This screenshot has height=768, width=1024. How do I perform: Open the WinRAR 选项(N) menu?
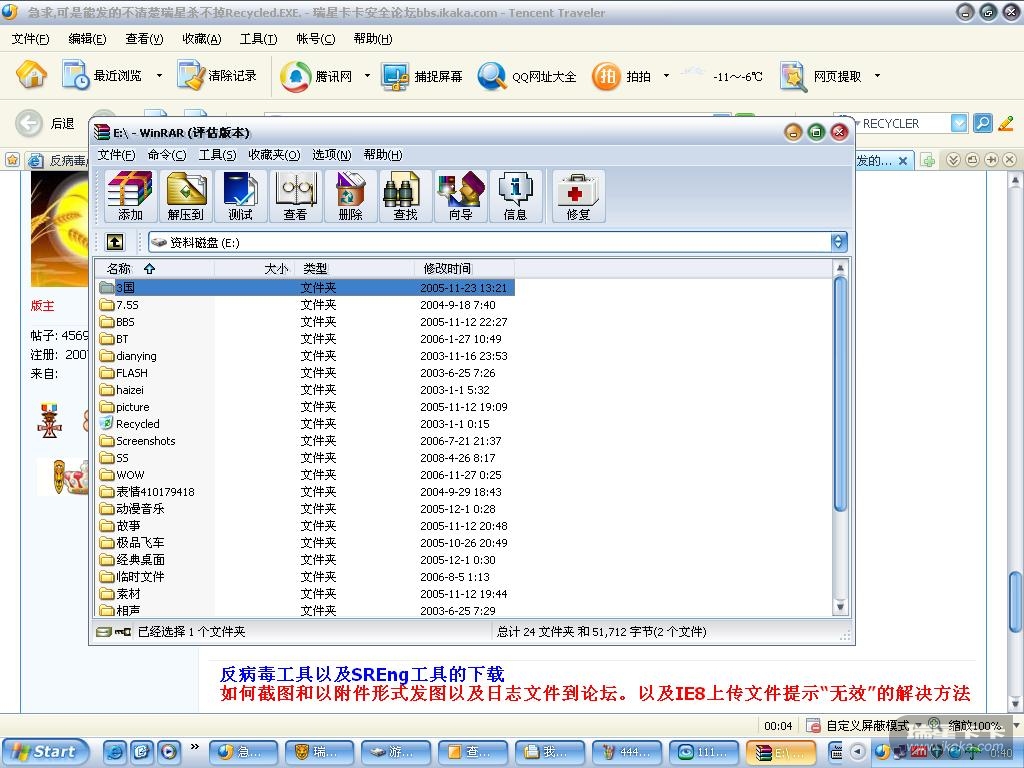331,155
